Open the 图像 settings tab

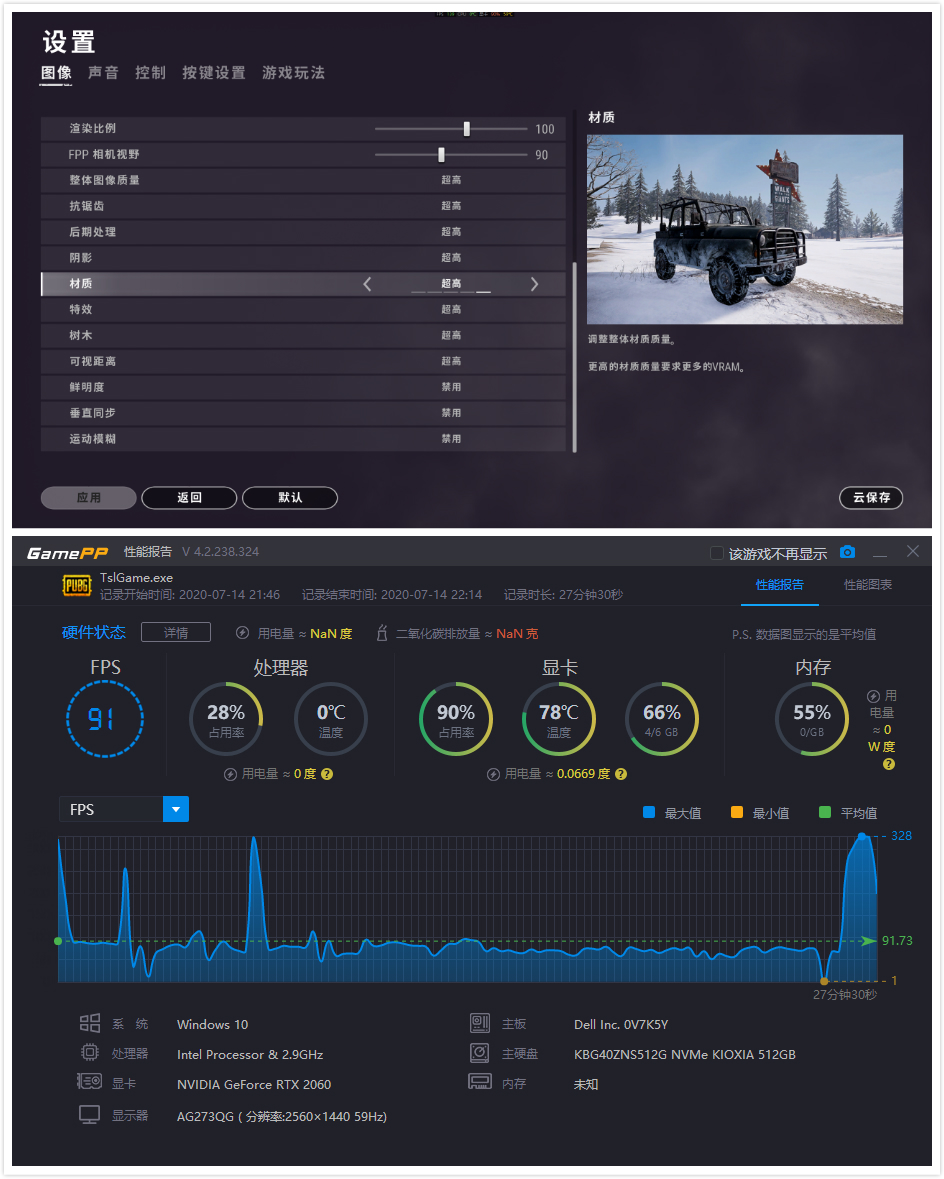click(56, 73)
